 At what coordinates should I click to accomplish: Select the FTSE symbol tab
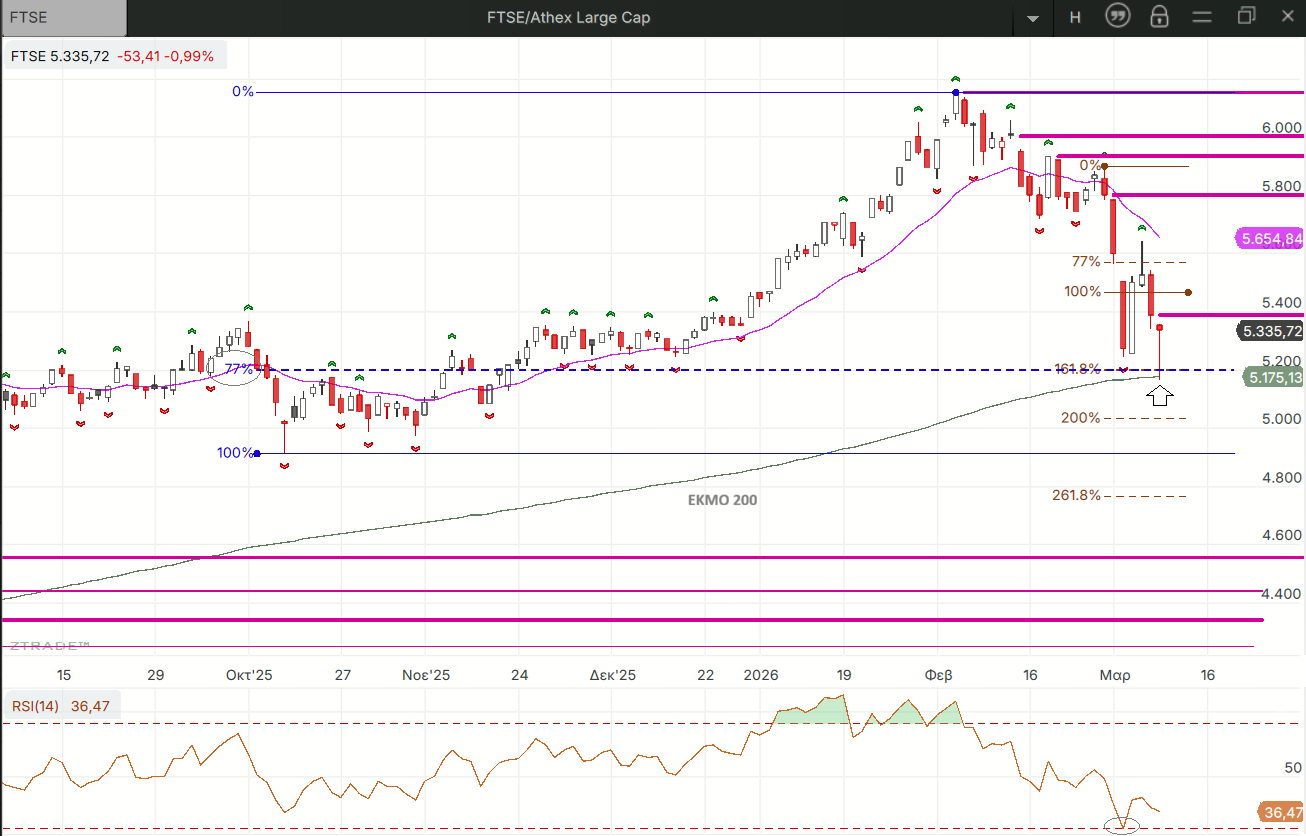click(64, 17)
